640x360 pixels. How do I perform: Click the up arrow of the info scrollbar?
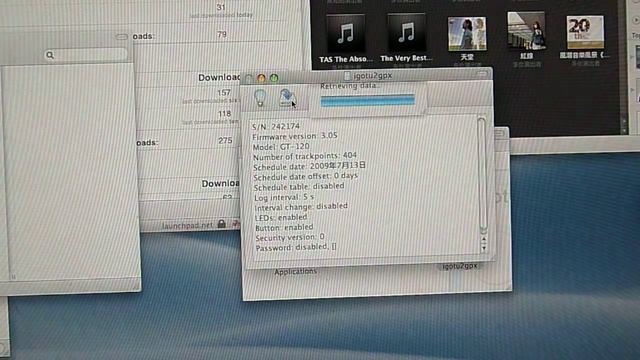[484, 239]
